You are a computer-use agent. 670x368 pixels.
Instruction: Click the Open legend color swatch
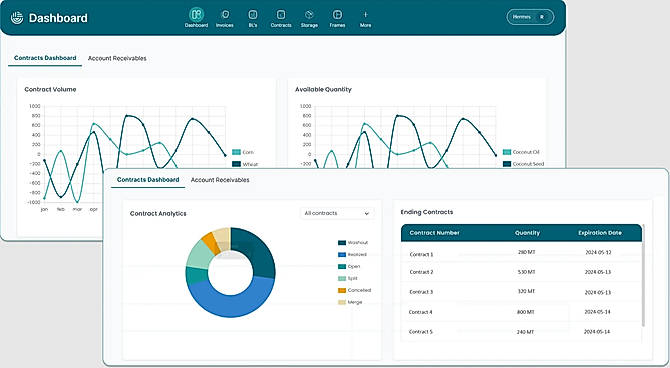pos(342,267)
